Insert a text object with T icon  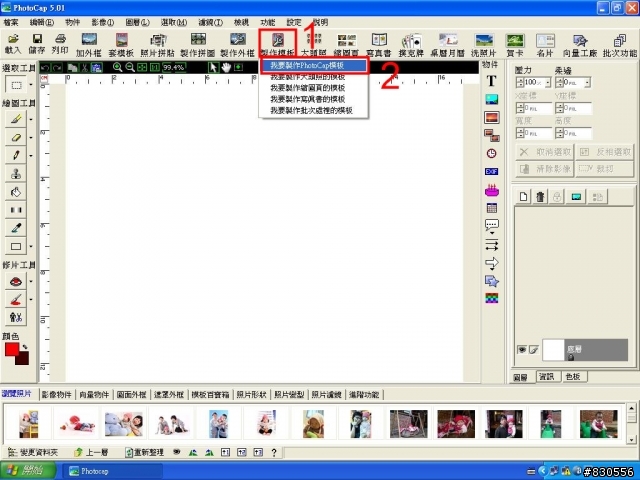point(491,81)
